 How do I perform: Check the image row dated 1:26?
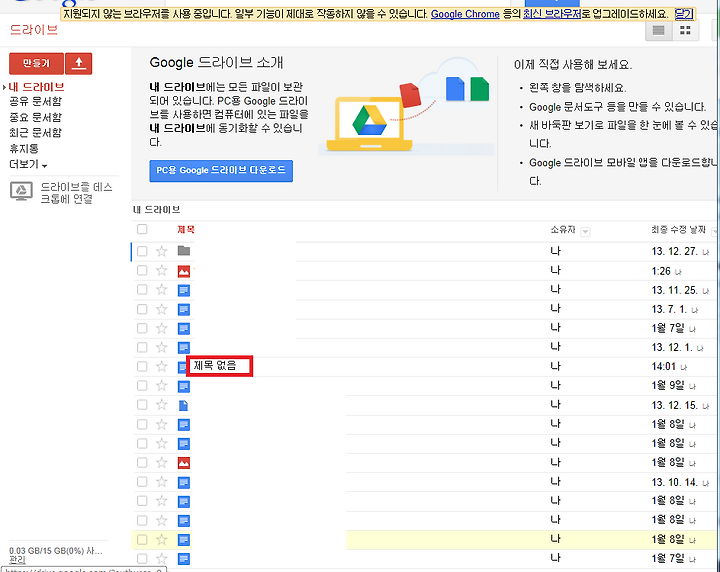(x=142, y=270)
